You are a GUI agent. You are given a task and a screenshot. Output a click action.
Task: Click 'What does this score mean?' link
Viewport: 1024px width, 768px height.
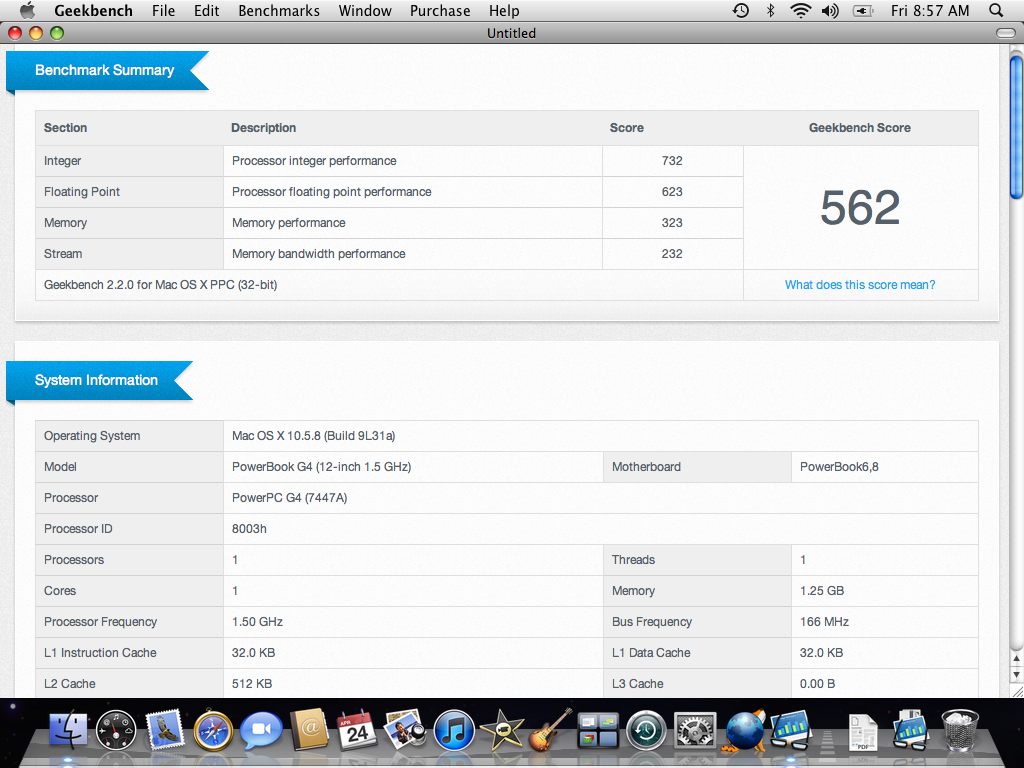[860, 285]
